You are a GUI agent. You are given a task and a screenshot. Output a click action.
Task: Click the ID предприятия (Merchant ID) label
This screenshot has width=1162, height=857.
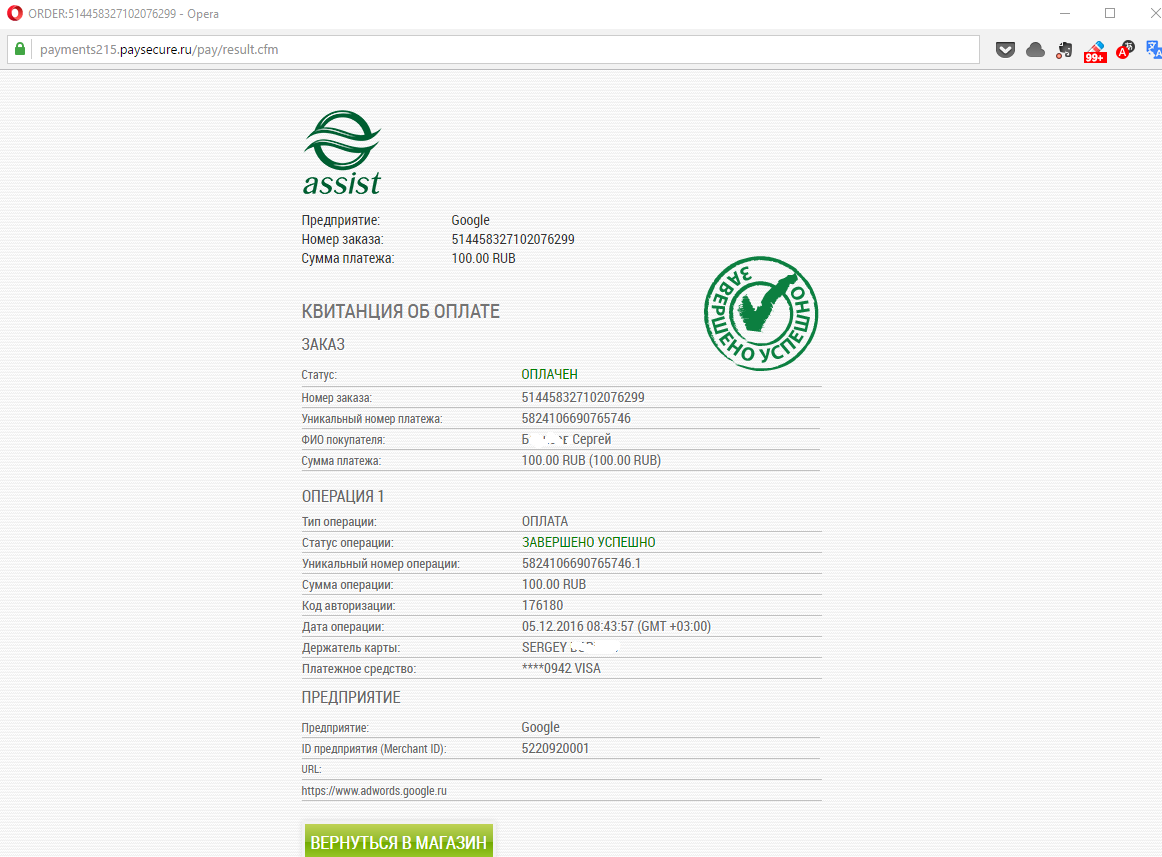[x=374, y=749]
